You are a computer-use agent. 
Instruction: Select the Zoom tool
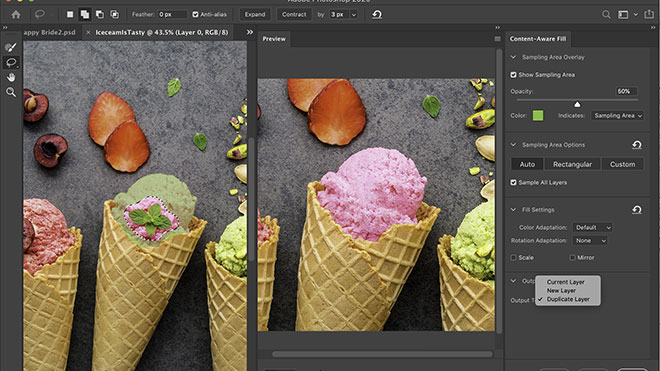(x=11, y=92)
